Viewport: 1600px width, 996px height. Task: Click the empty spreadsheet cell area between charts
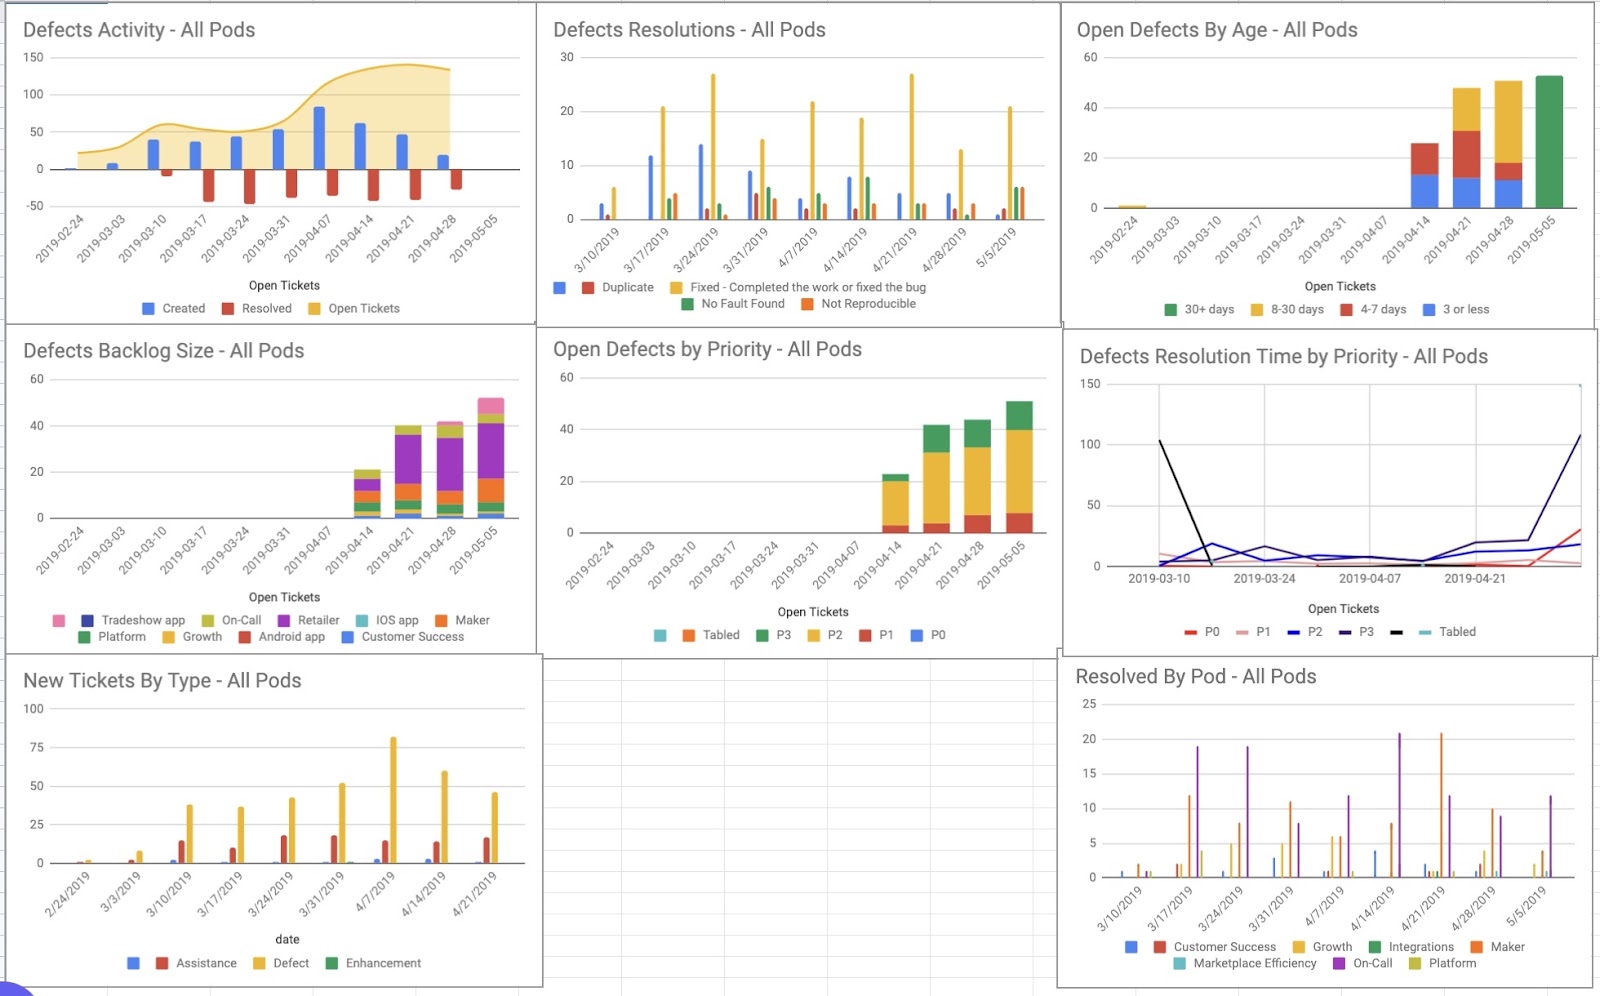800,820
